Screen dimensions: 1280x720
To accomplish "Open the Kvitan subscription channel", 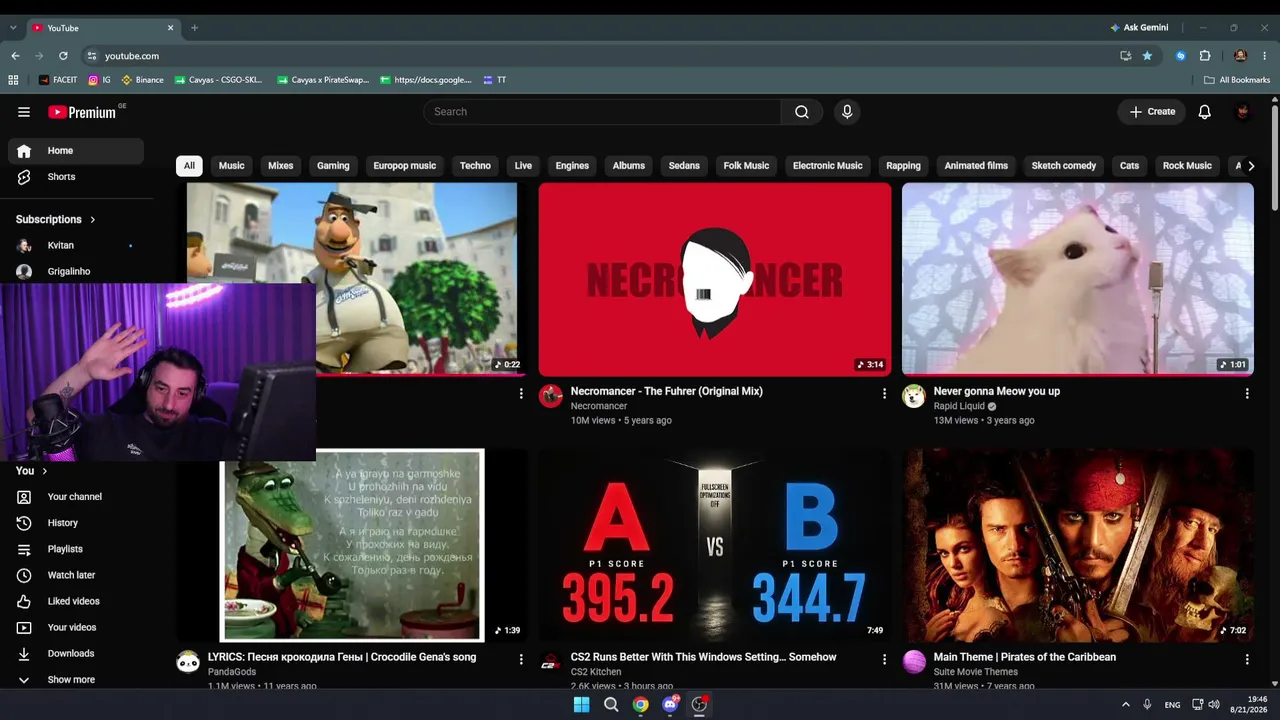I will 76,245.
